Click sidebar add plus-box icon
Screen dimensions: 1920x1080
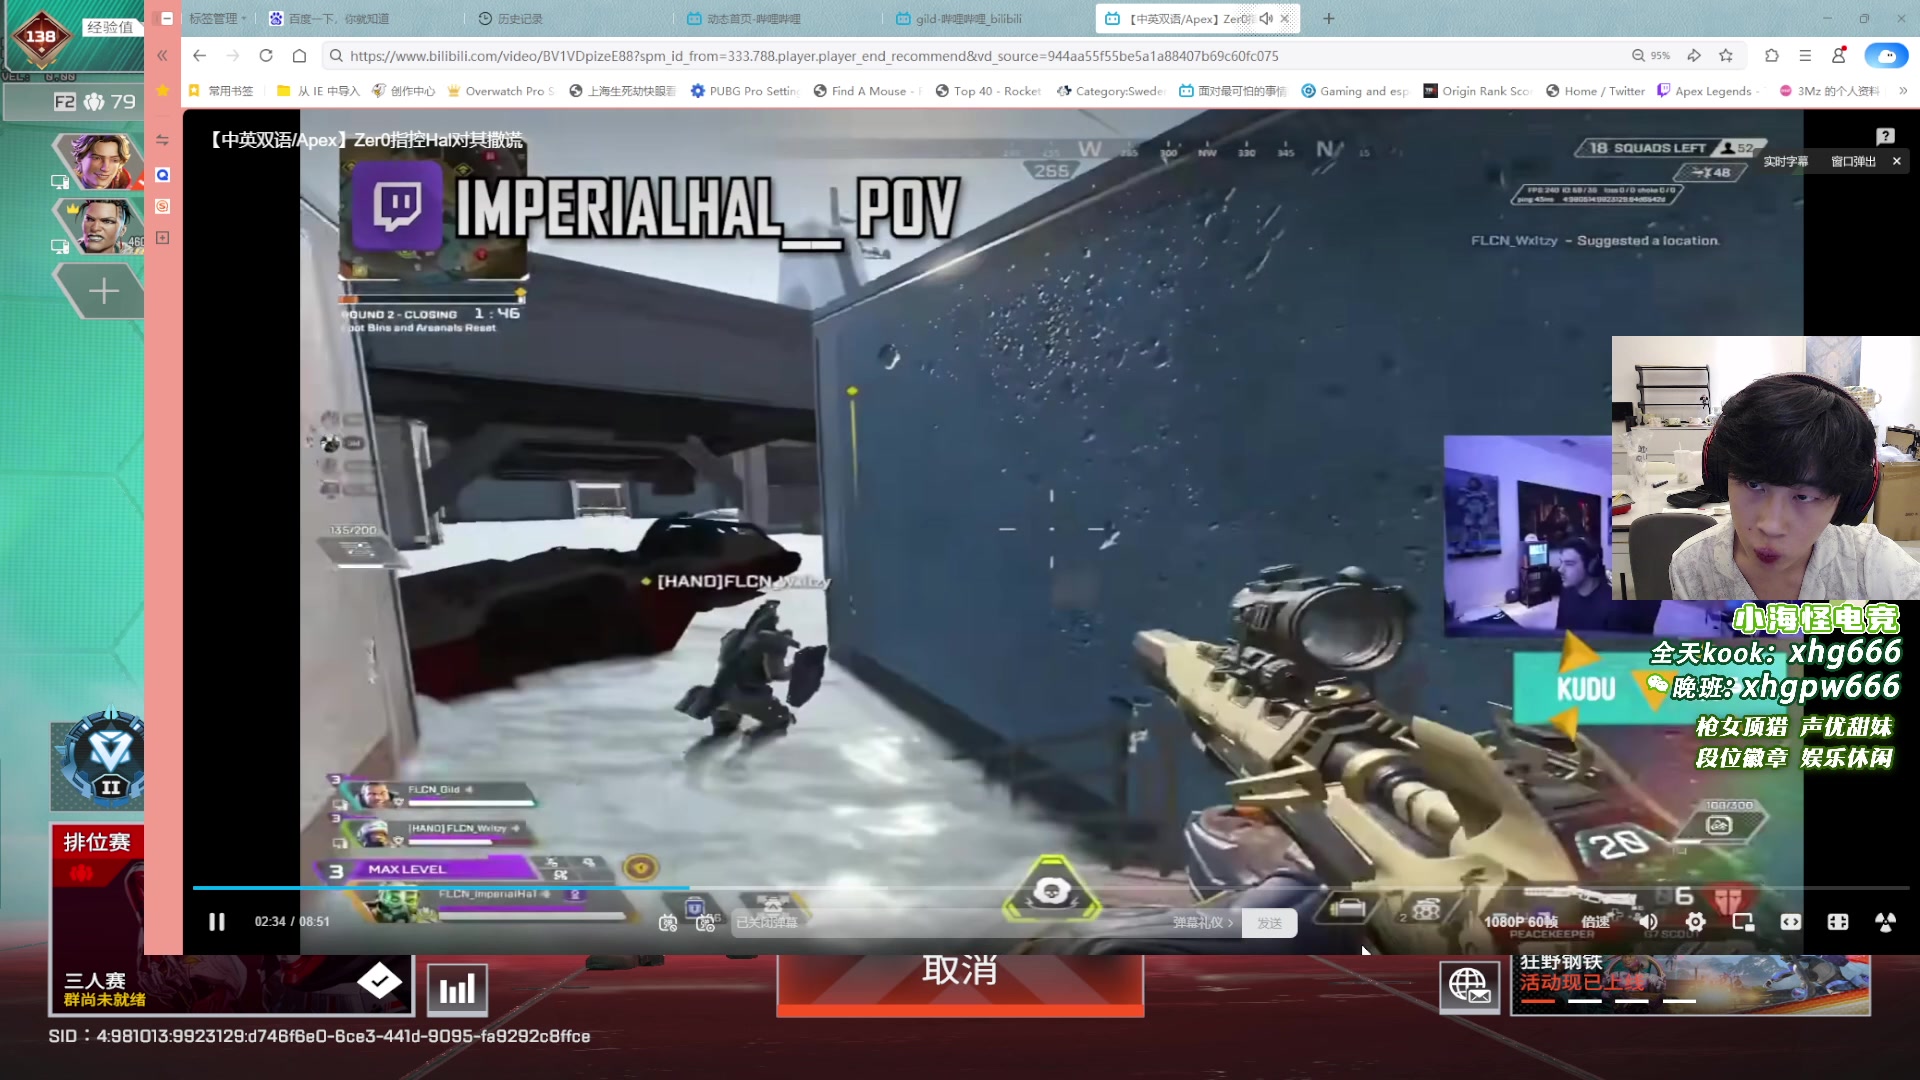point(162,238)
